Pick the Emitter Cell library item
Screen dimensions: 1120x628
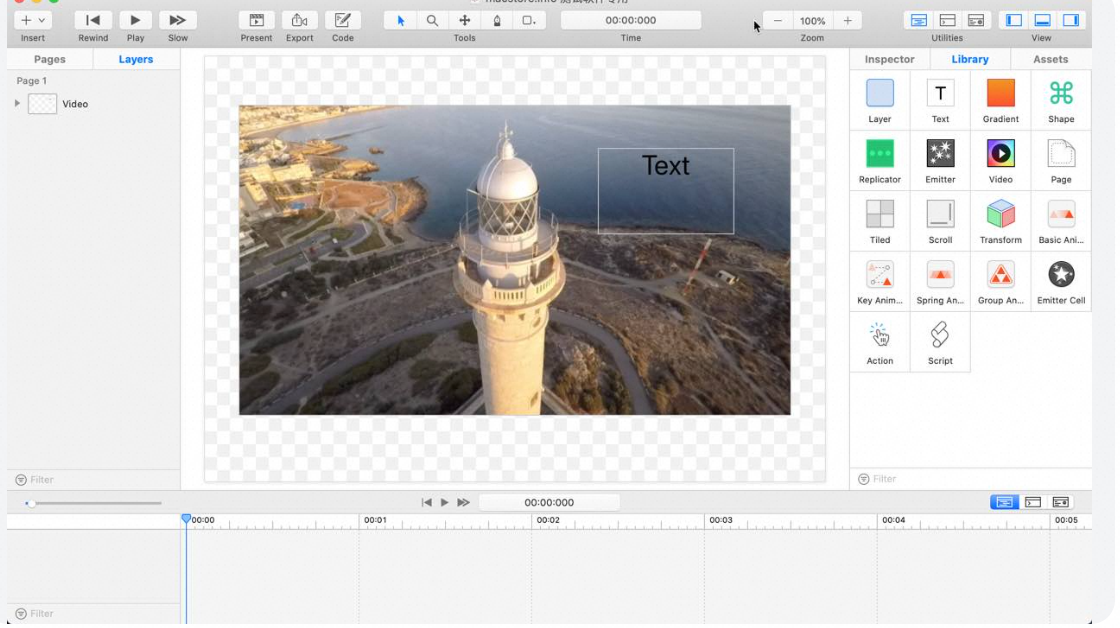[1061, 282]
